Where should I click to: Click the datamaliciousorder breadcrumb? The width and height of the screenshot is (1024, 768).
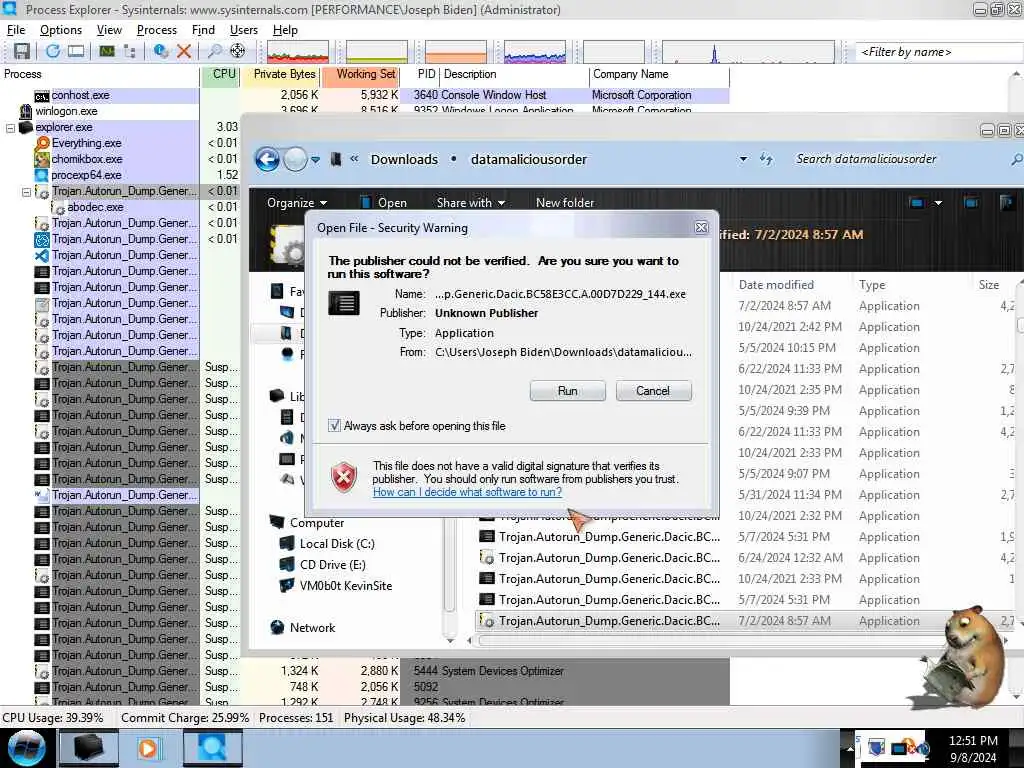(528, 159)
